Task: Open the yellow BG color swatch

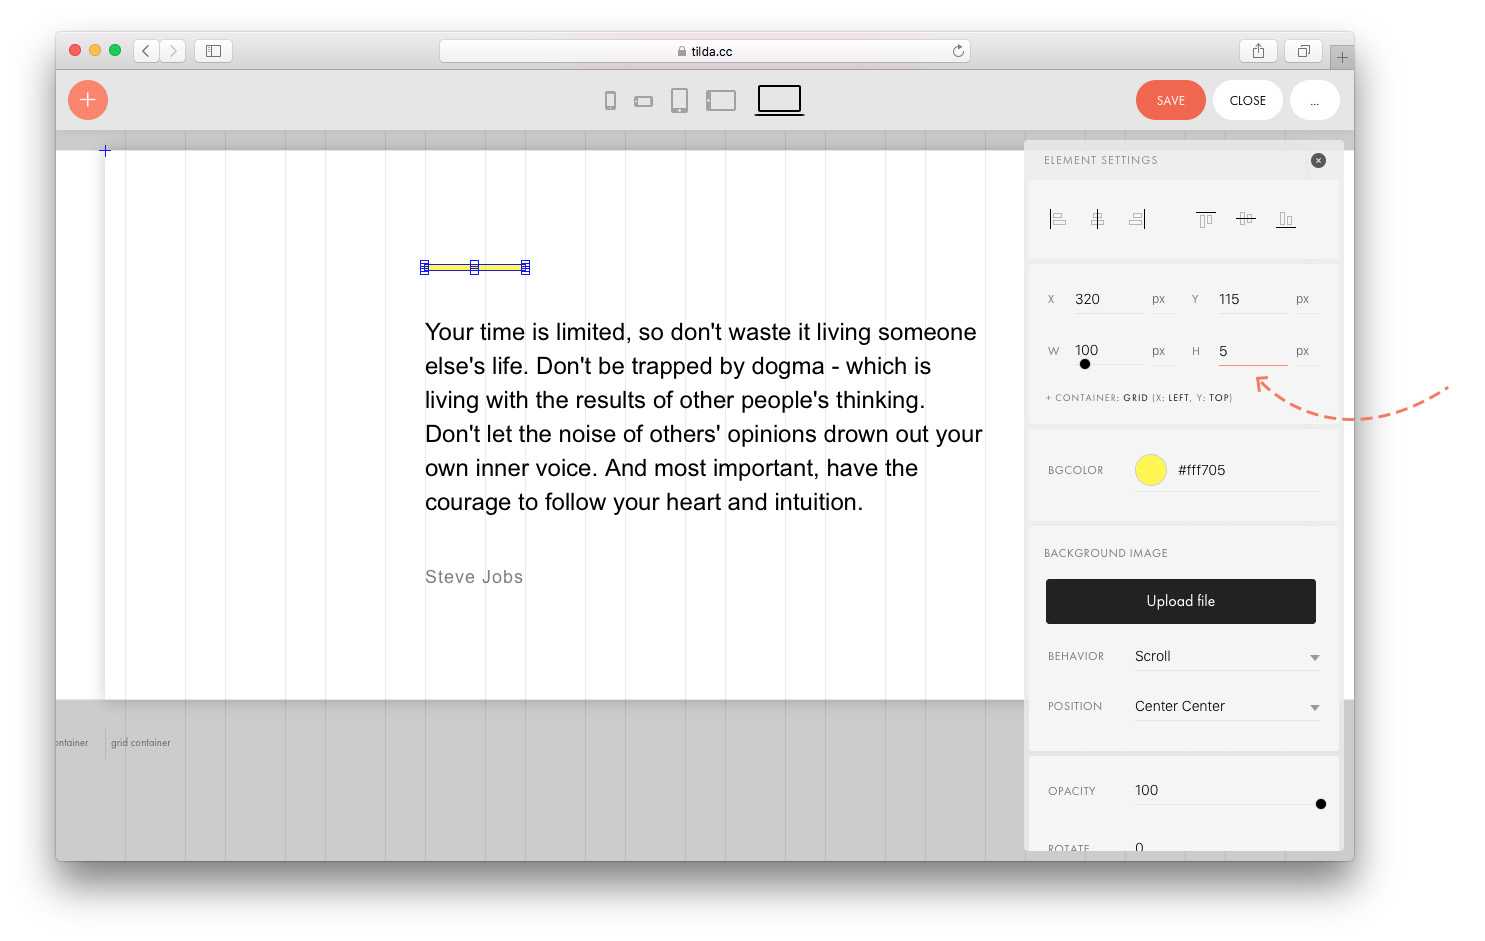Action: [1150, 470]
